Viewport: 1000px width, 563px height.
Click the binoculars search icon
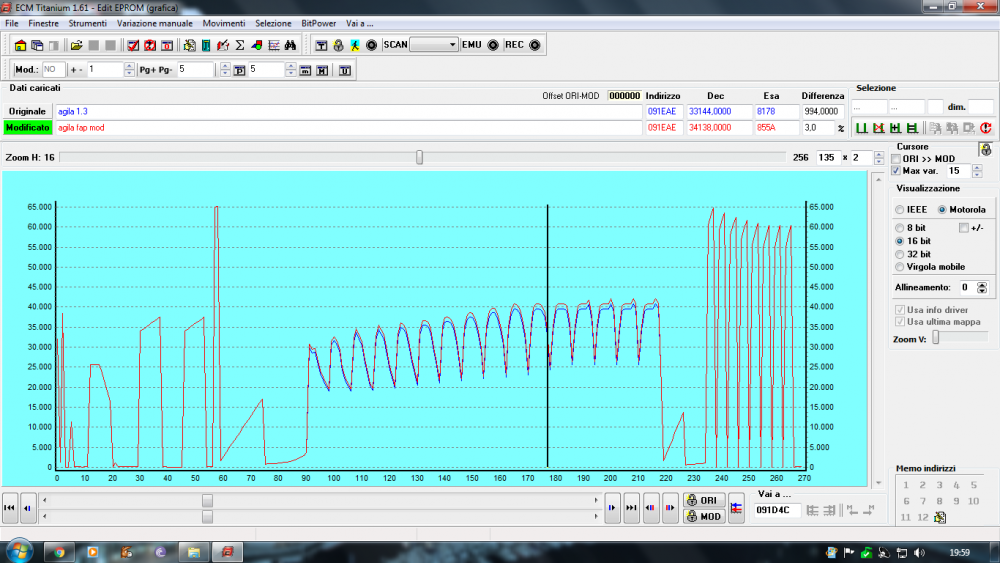coord(290,45)
